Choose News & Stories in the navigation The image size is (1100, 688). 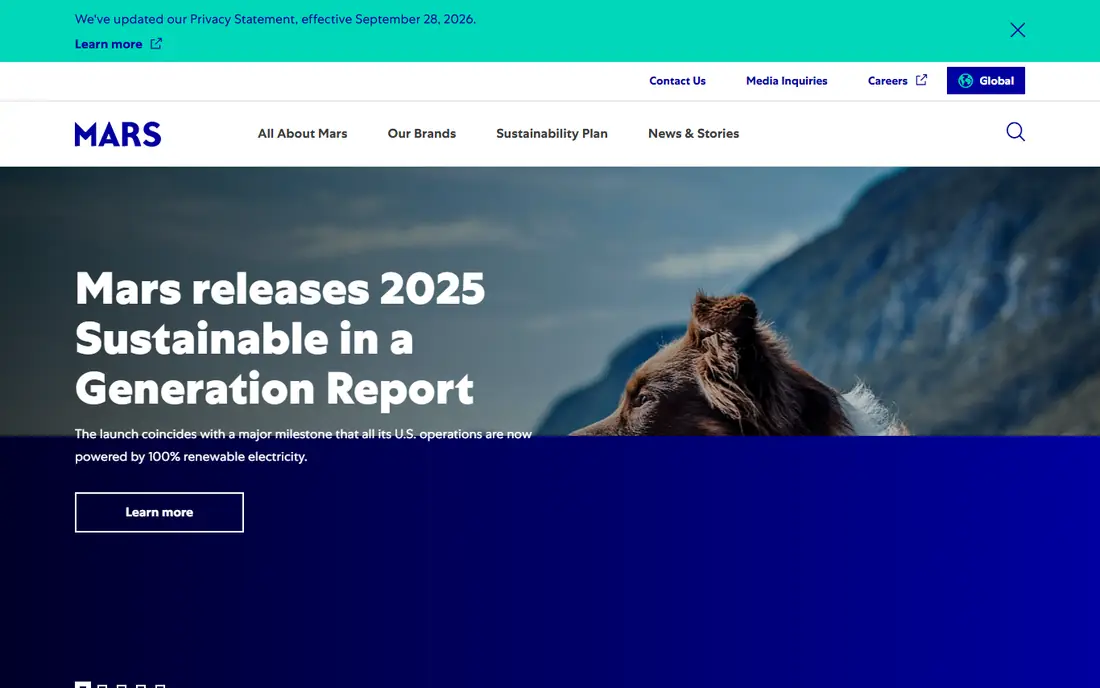click(693, 133)
